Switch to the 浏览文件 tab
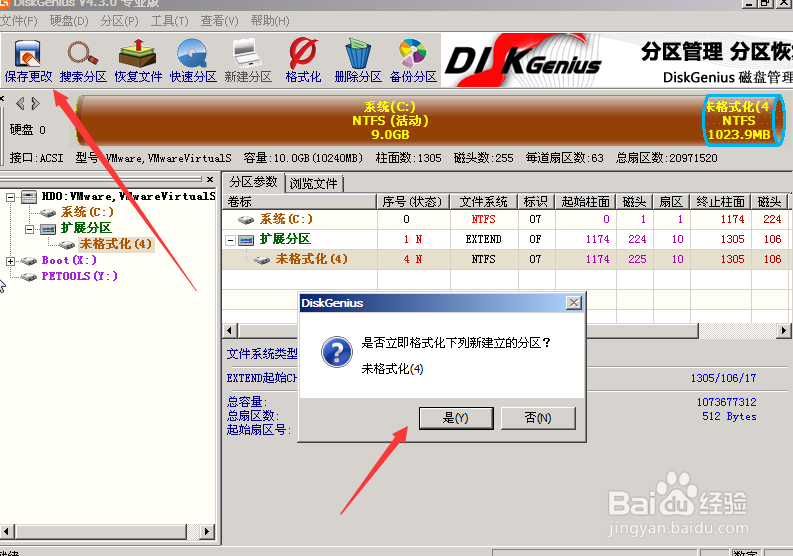The width and height of the screenshot is (793, 556). point(314,184)
